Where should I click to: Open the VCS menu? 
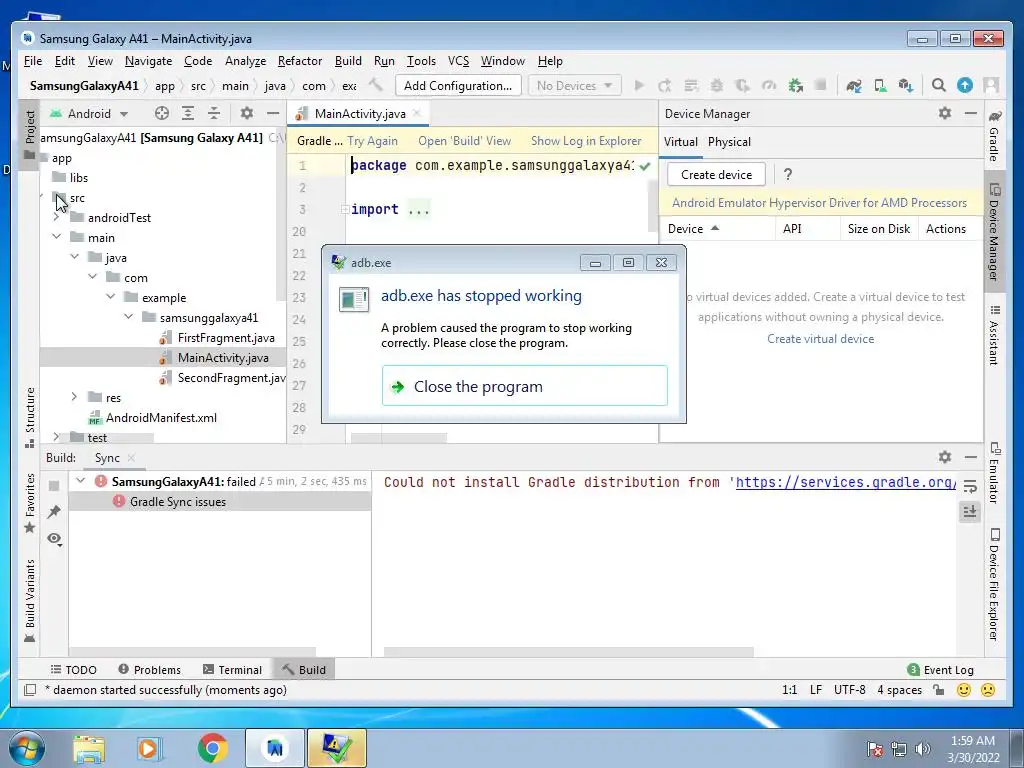[458, 61]
